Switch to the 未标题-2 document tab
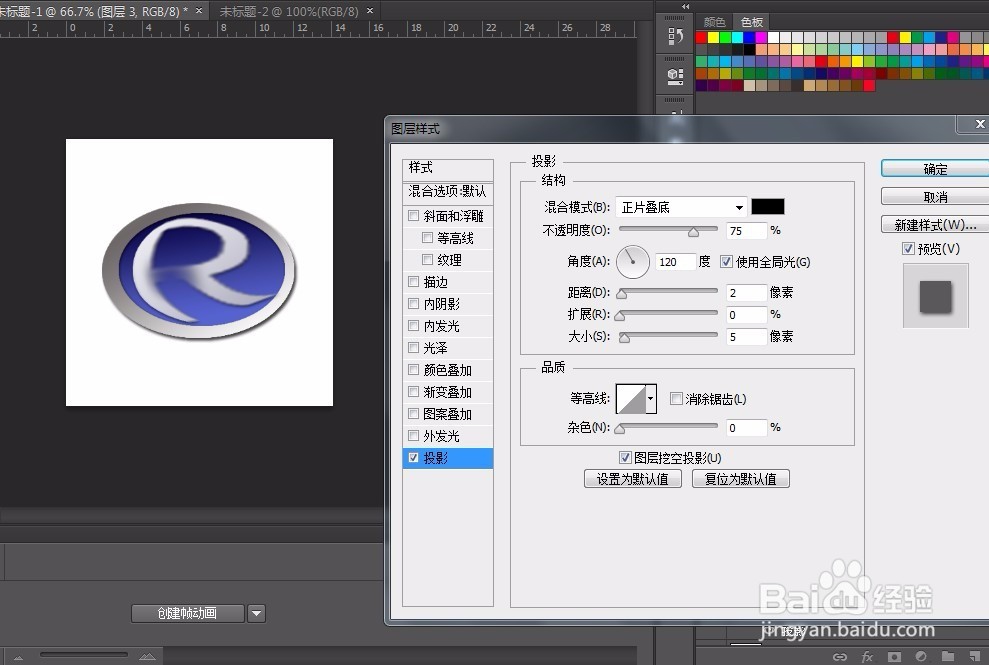Screen dimensions: 989x665 click(x=290, y=11)
